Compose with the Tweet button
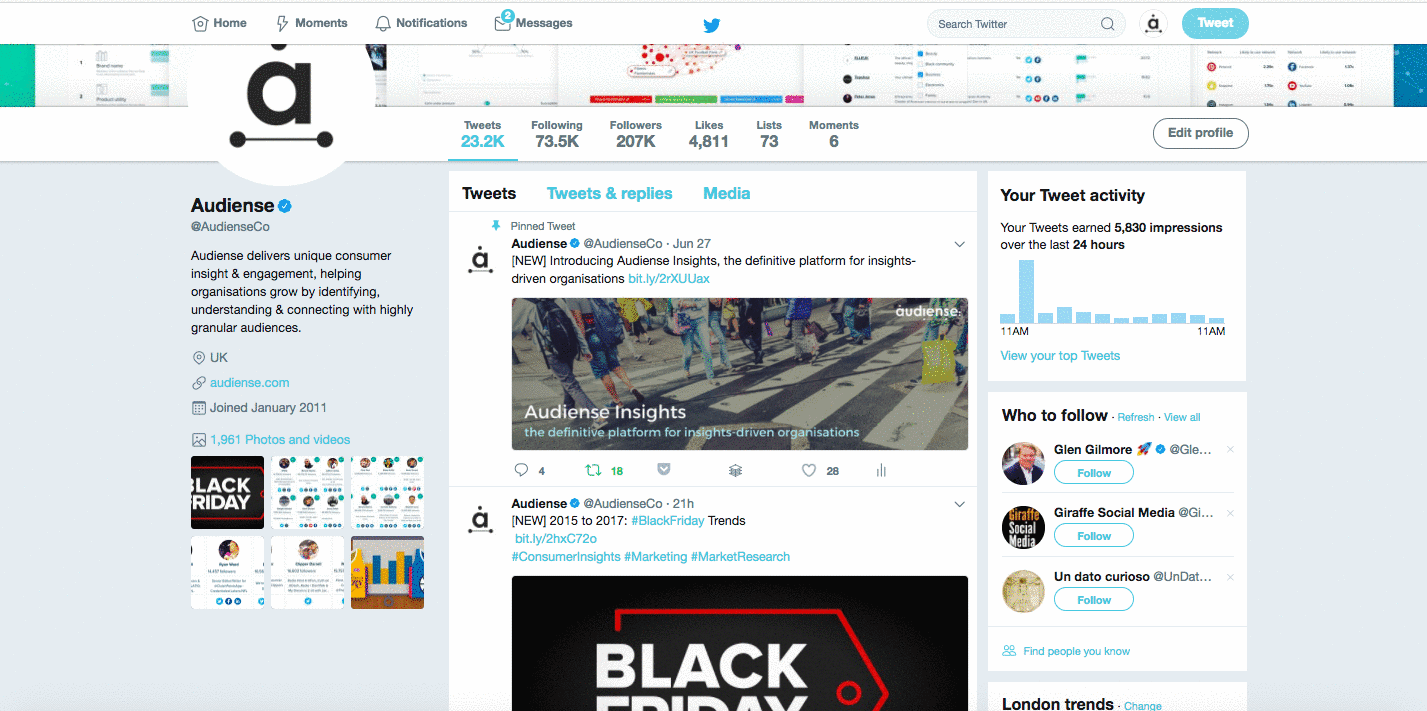1427x711 pixels. tap(1215, 23)
